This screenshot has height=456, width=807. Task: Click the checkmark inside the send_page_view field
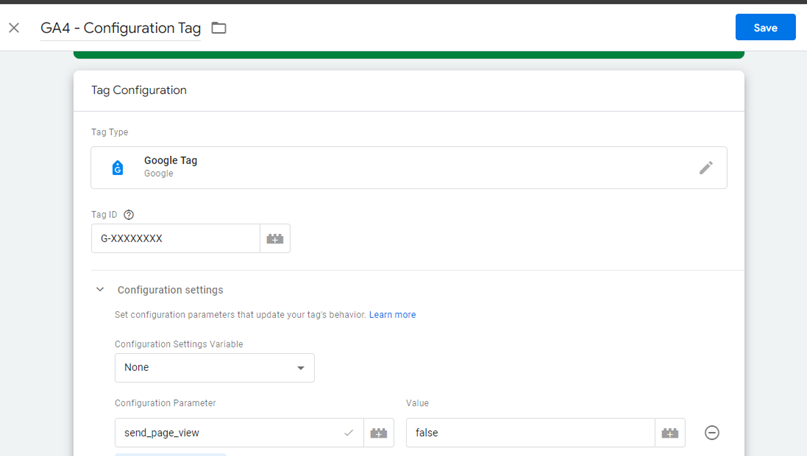[348, 433]
